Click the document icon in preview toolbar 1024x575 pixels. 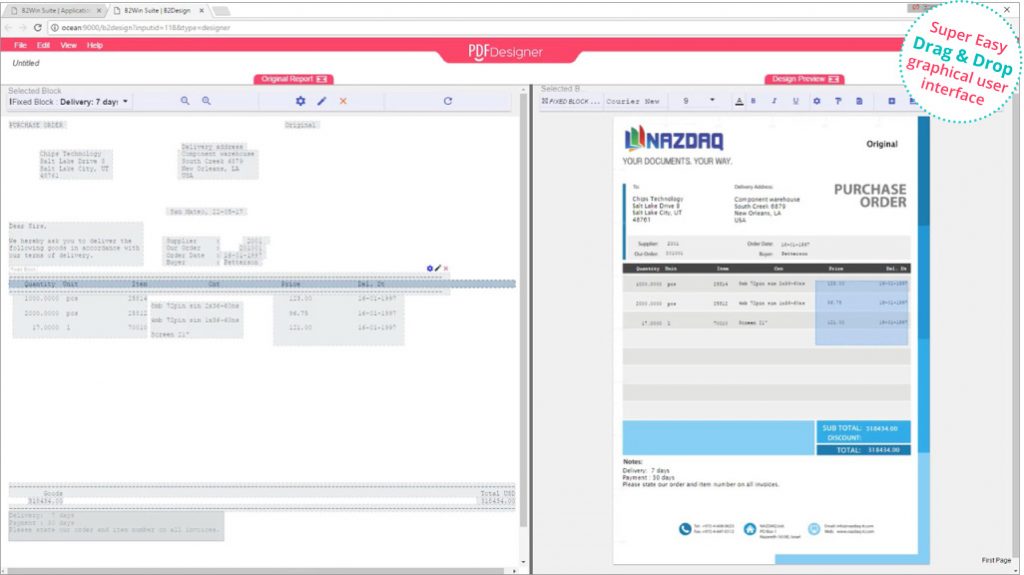tap(858, 101)
